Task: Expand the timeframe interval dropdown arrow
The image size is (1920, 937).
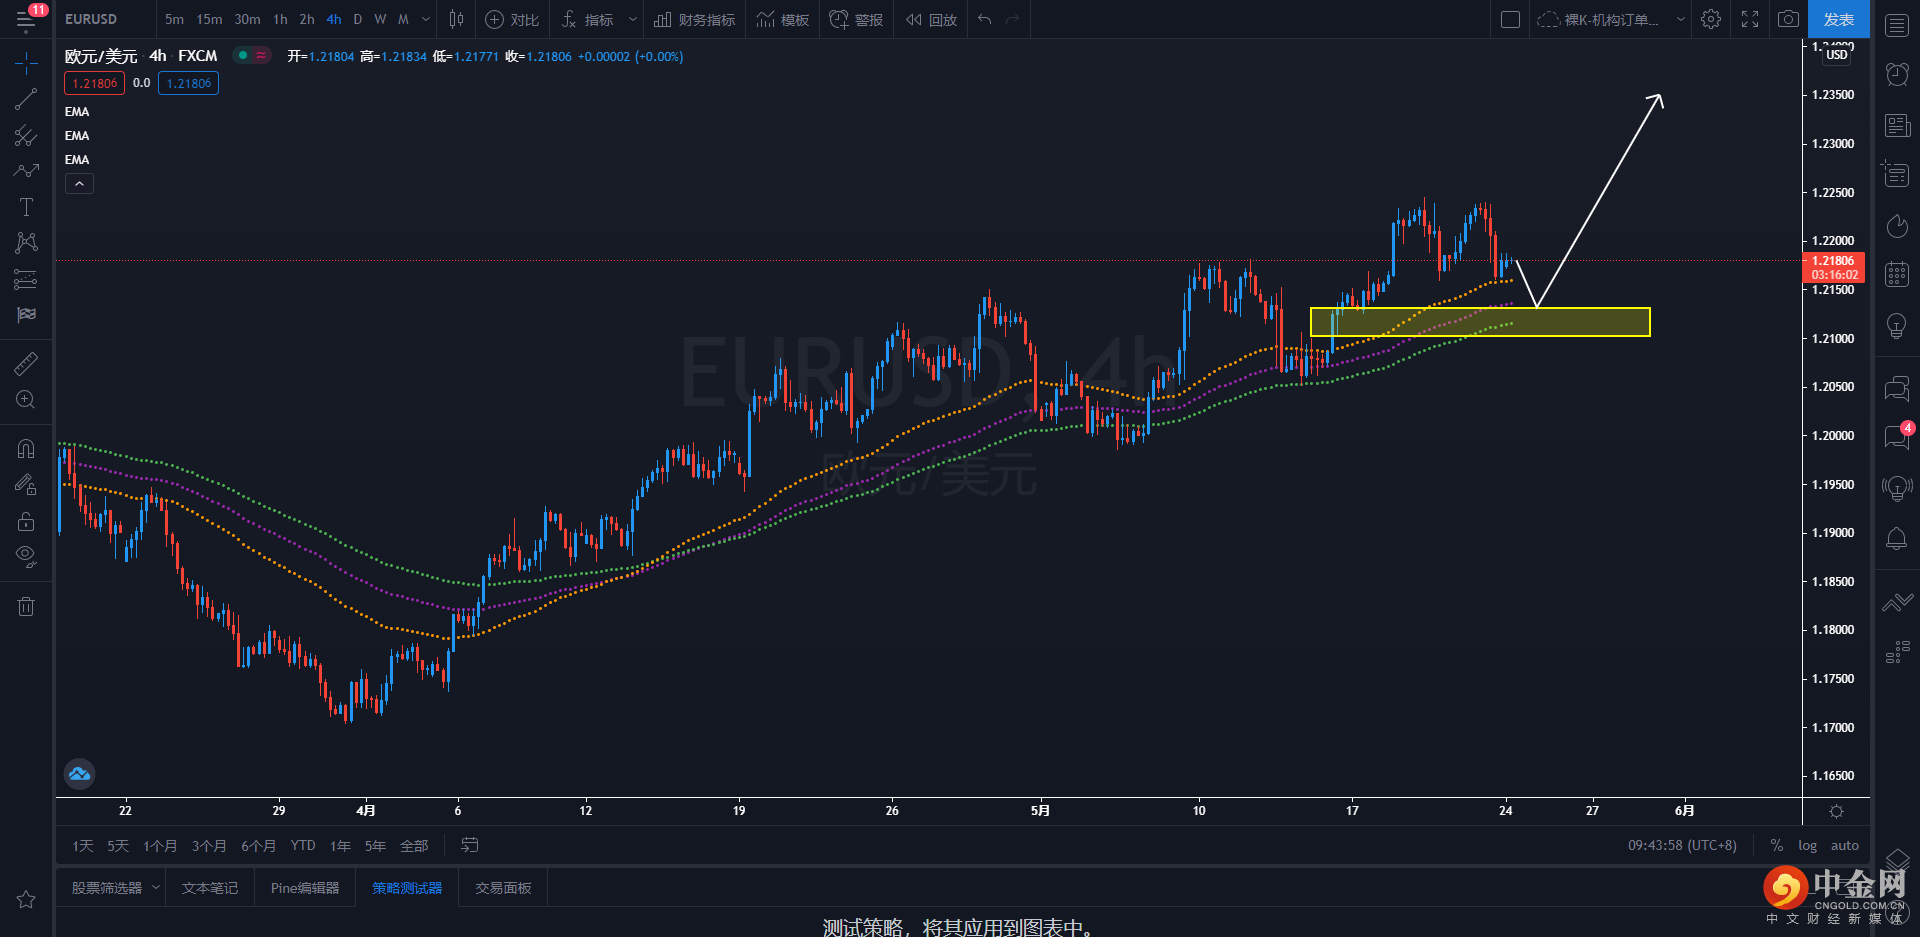Action: [426, 19]
